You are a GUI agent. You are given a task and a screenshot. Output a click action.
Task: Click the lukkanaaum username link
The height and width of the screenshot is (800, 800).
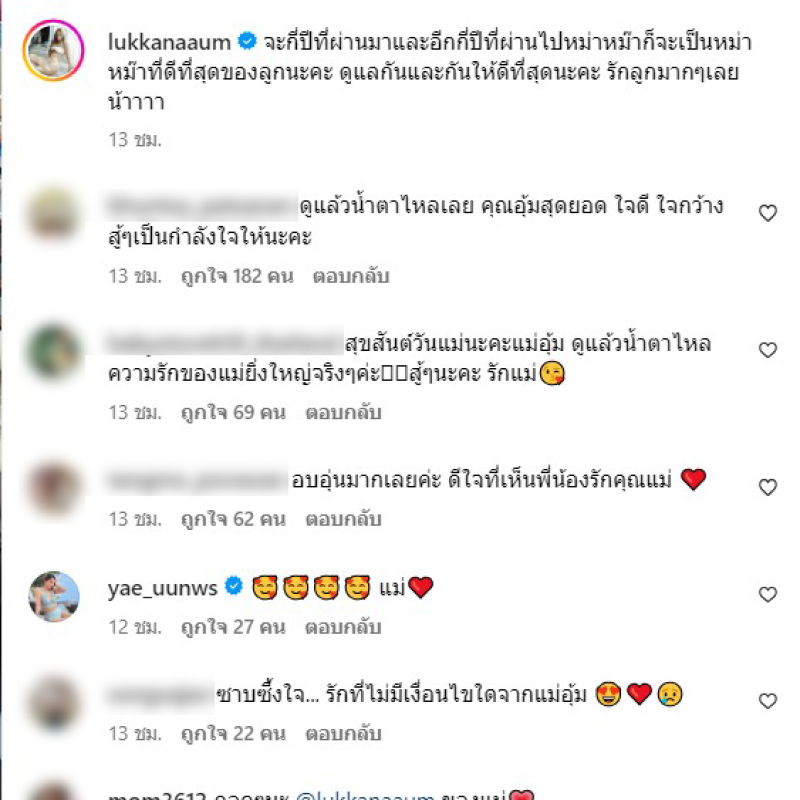[169, 42]
